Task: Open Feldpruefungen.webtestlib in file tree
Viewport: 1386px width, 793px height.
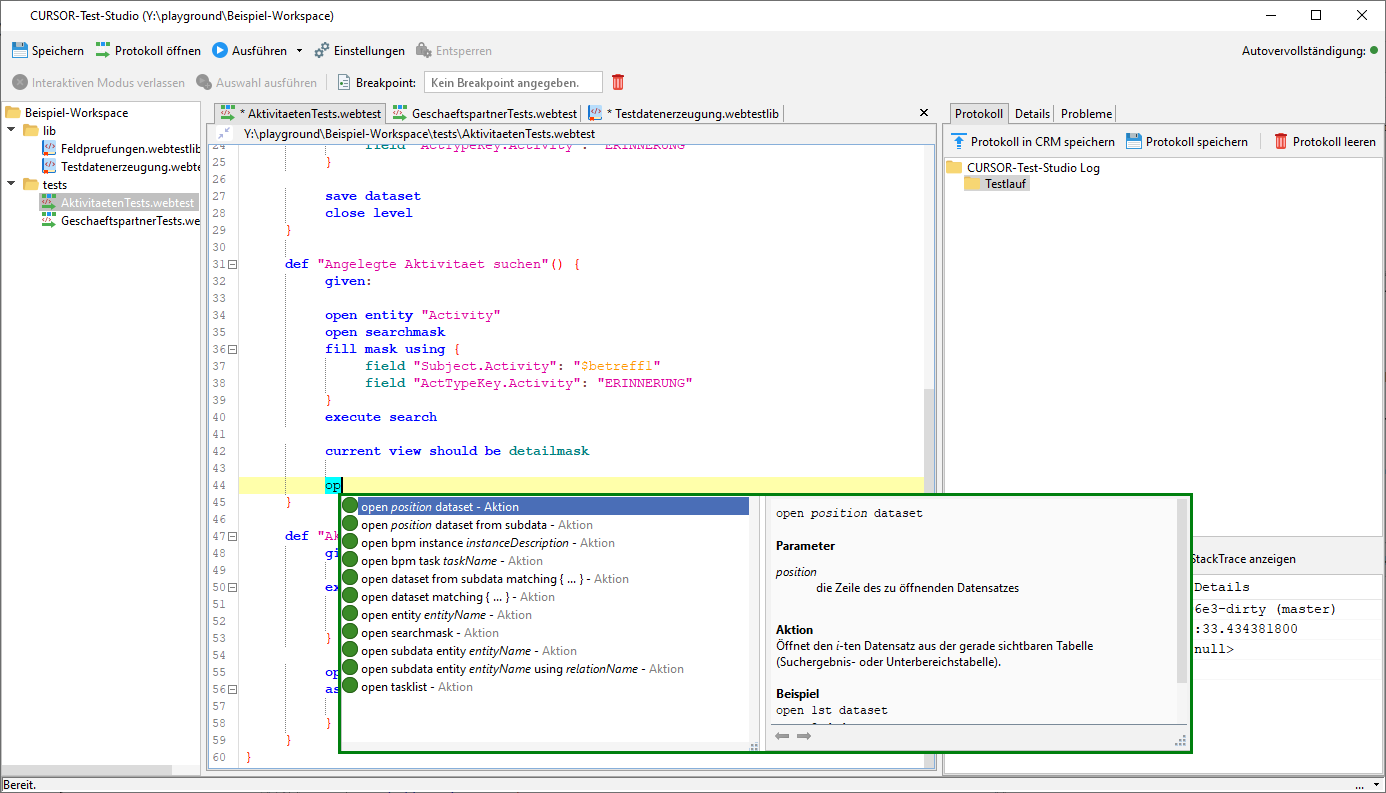Action: (130, 148)
